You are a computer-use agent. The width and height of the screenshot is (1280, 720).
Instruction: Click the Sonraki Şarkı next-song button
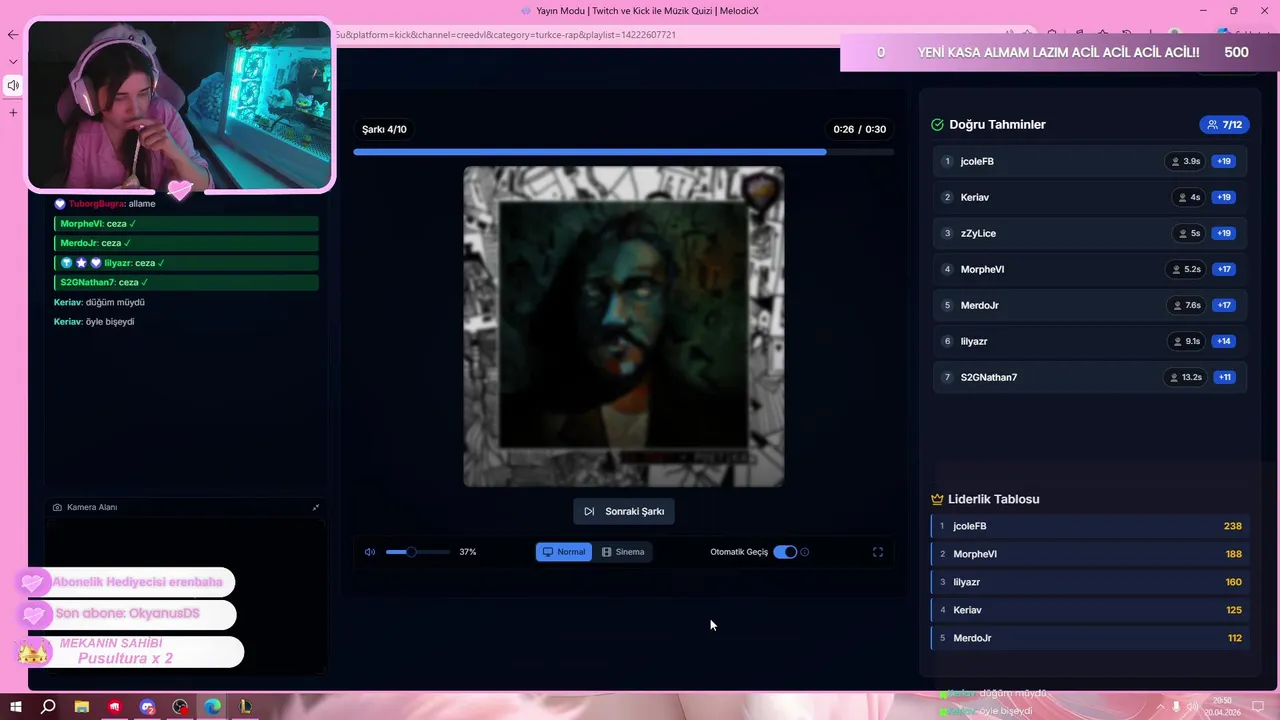[624, 511]
